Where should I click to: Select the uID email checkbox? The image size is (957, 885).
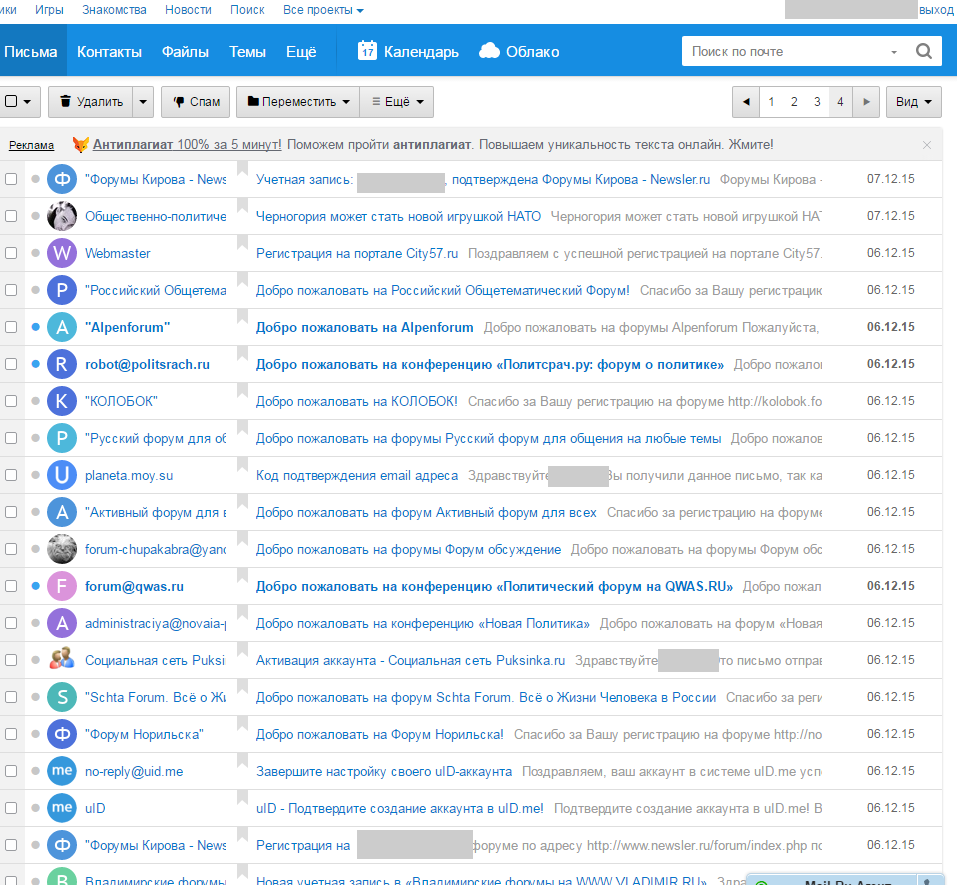tap(11, 808)
